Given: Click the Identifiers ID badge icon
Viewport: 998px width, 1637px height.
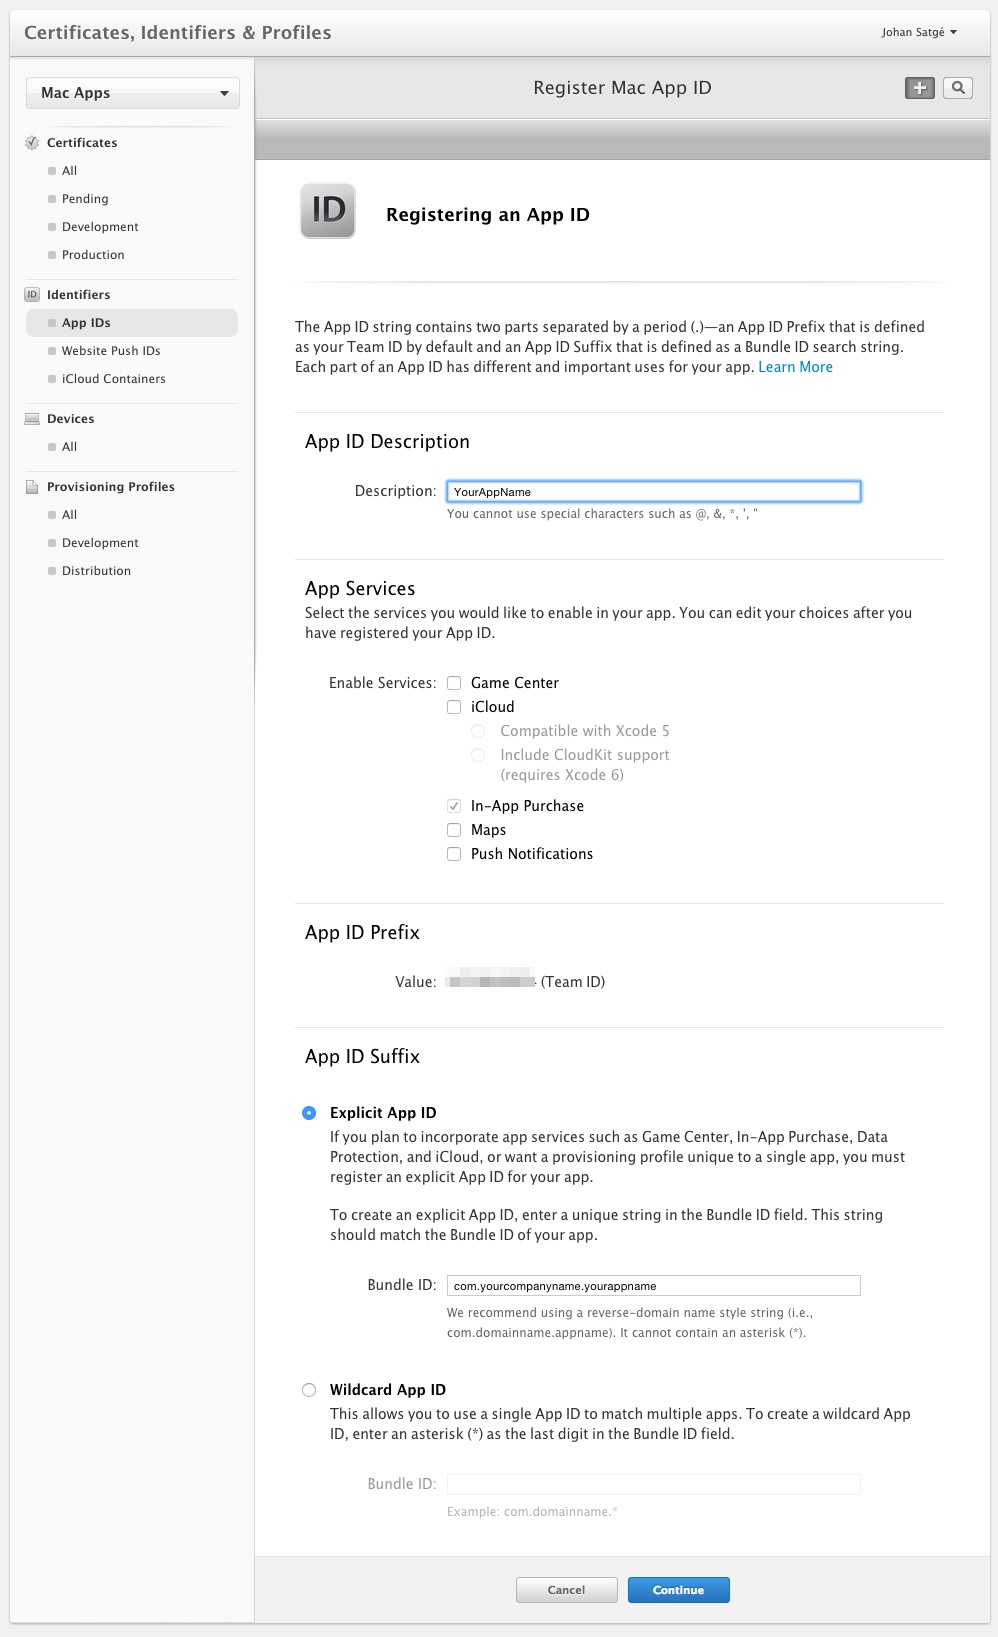Looking at the screenshot, I should click(32, 295).
